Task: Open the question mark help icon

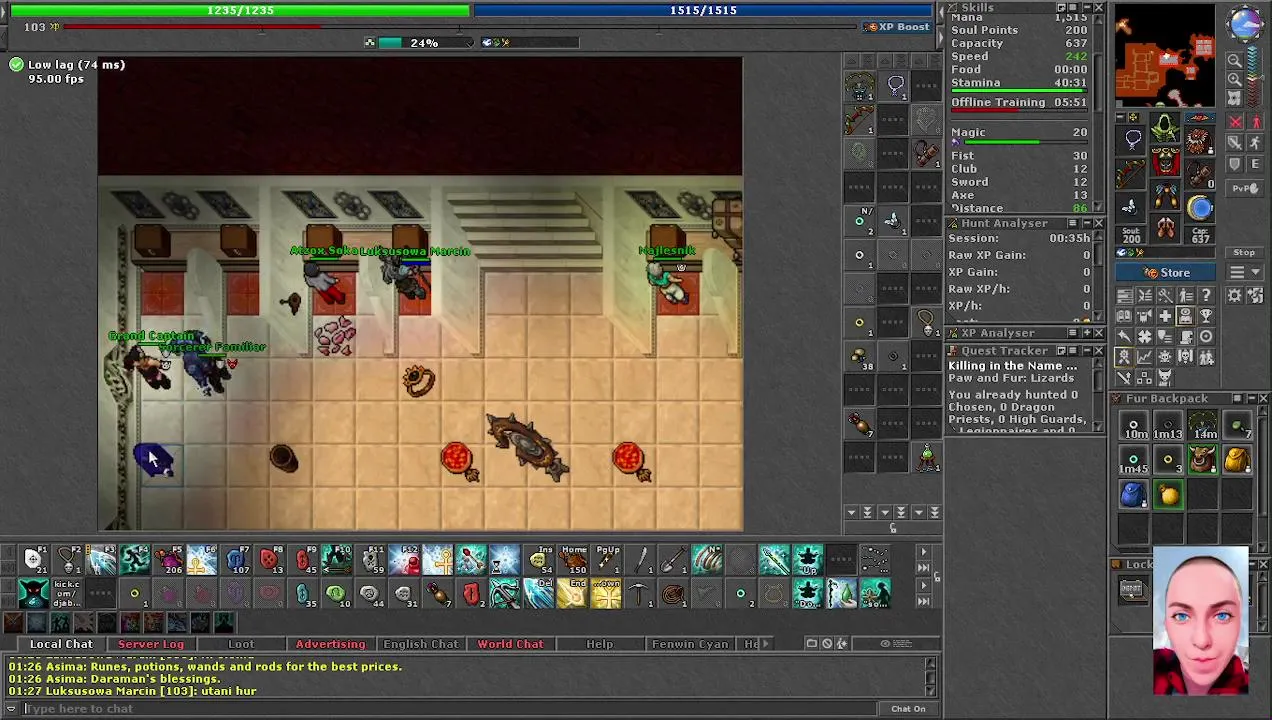Action: click(x=1206, y=295)
